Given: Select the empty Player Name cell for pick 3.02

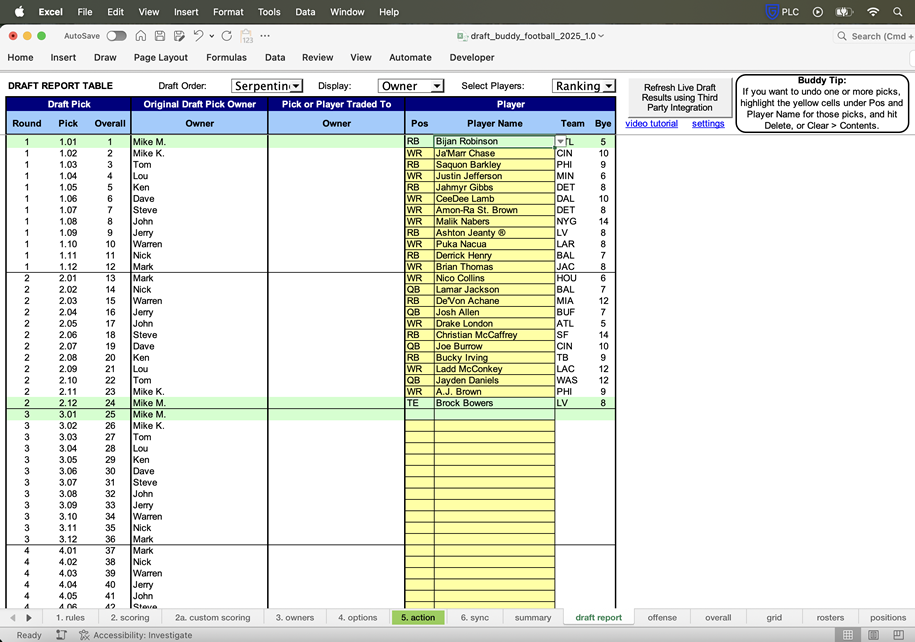Looking at the screenshot, I should pos(494,426).
